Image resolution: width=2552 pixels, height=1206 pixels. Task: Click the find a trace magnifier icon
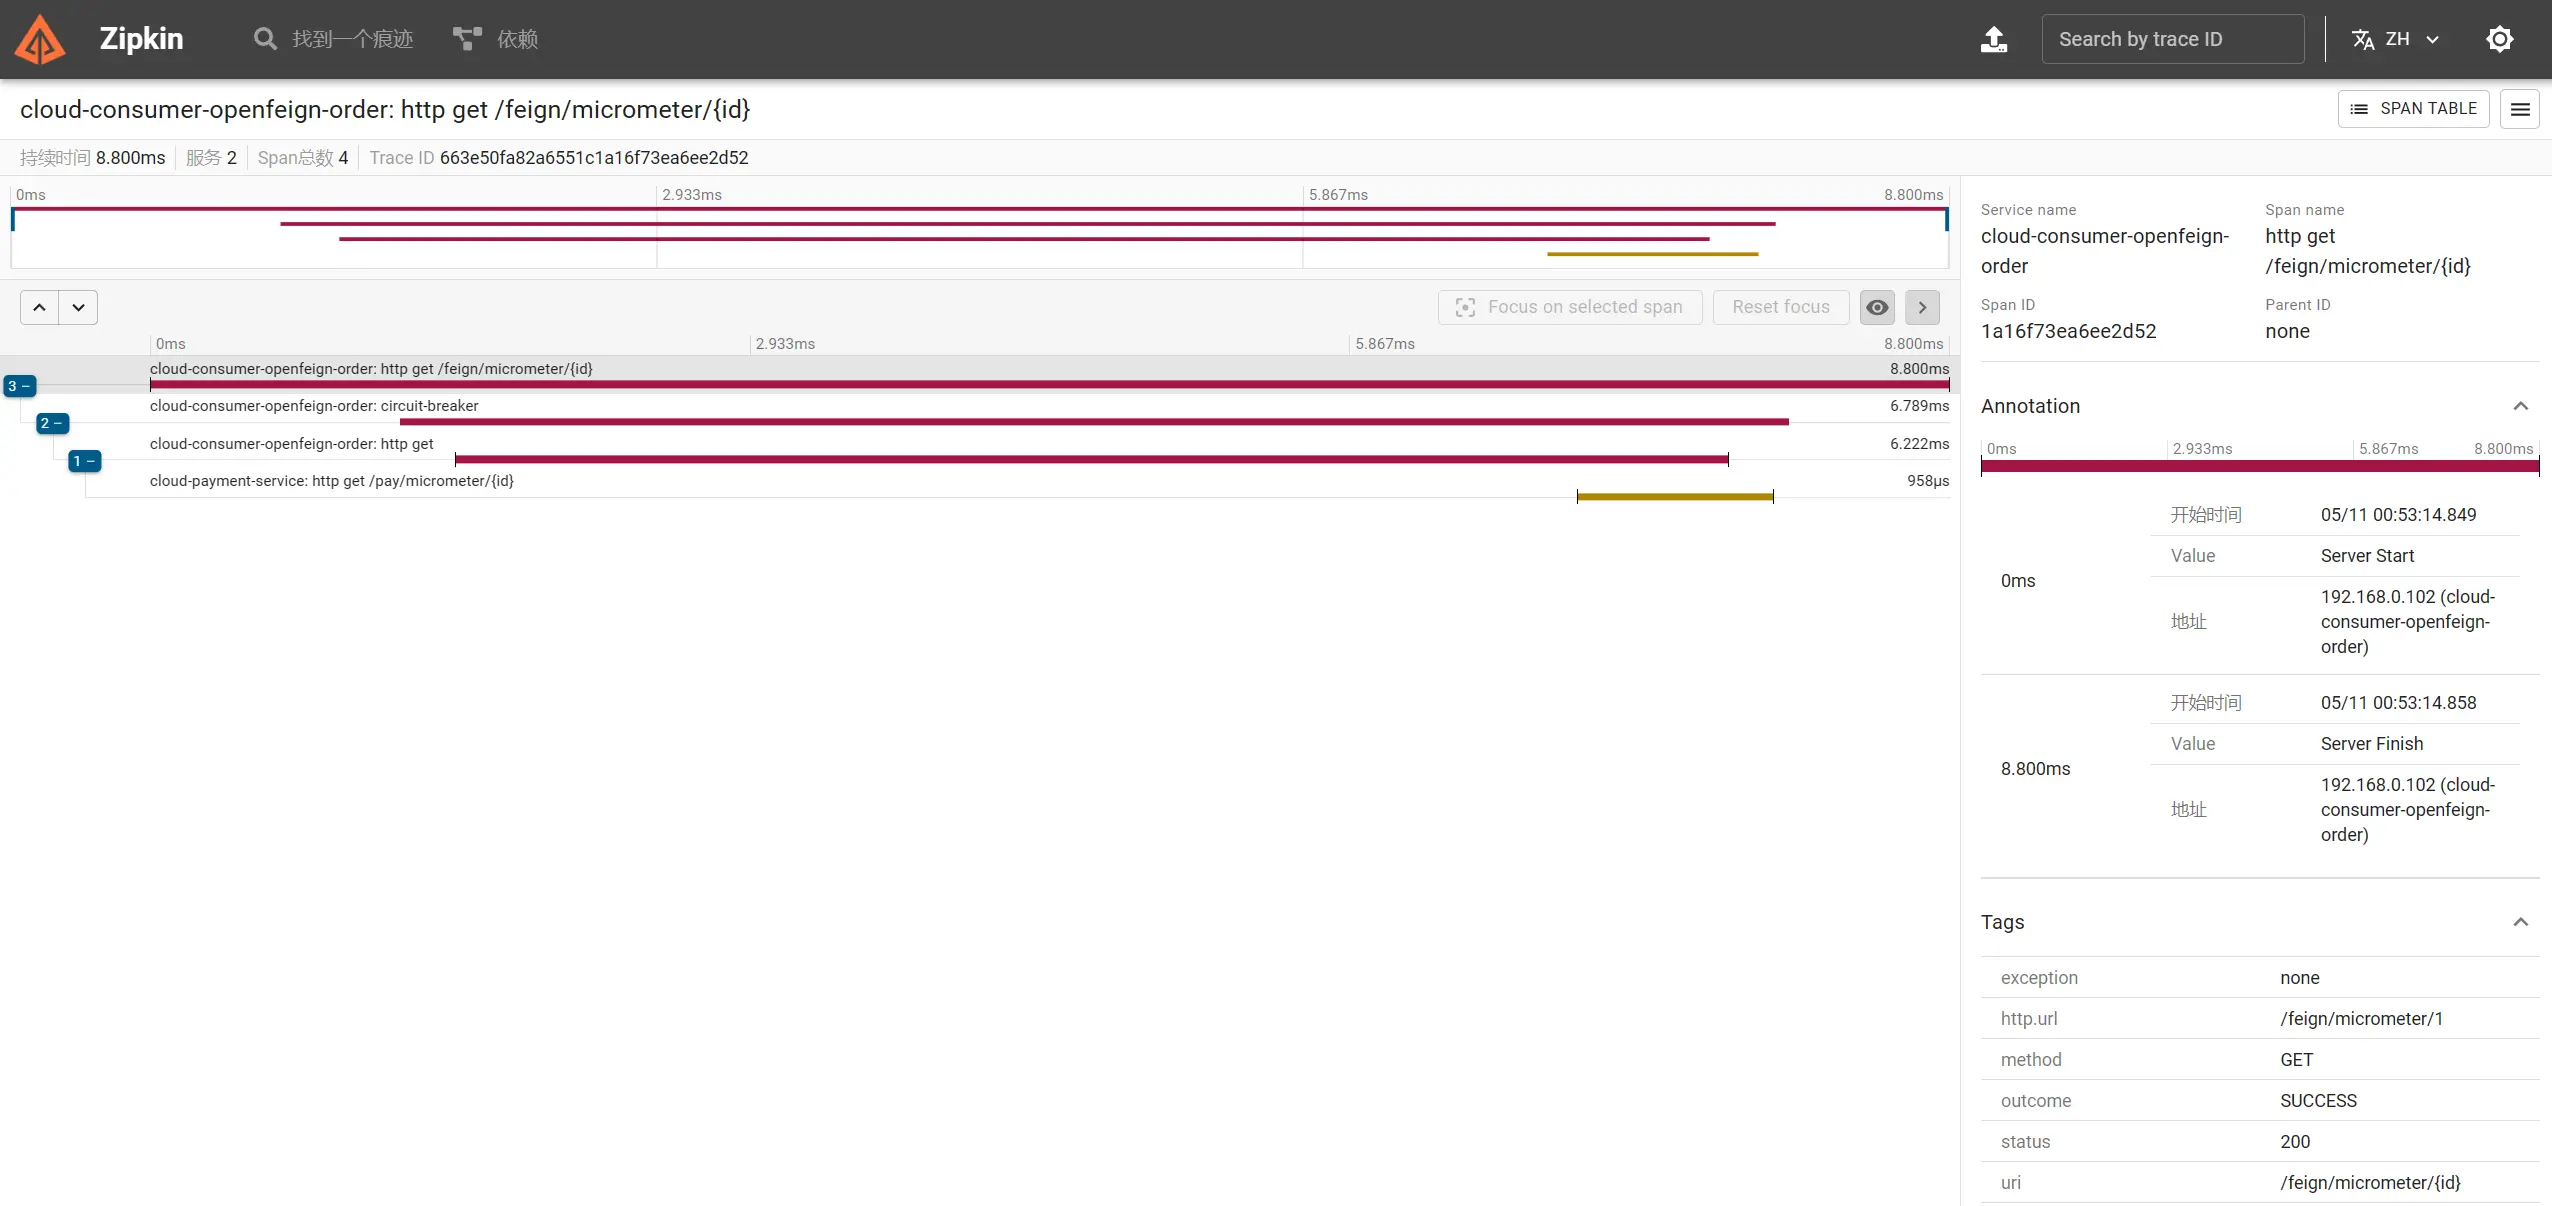pyautogui.click(x=265, y=39)
